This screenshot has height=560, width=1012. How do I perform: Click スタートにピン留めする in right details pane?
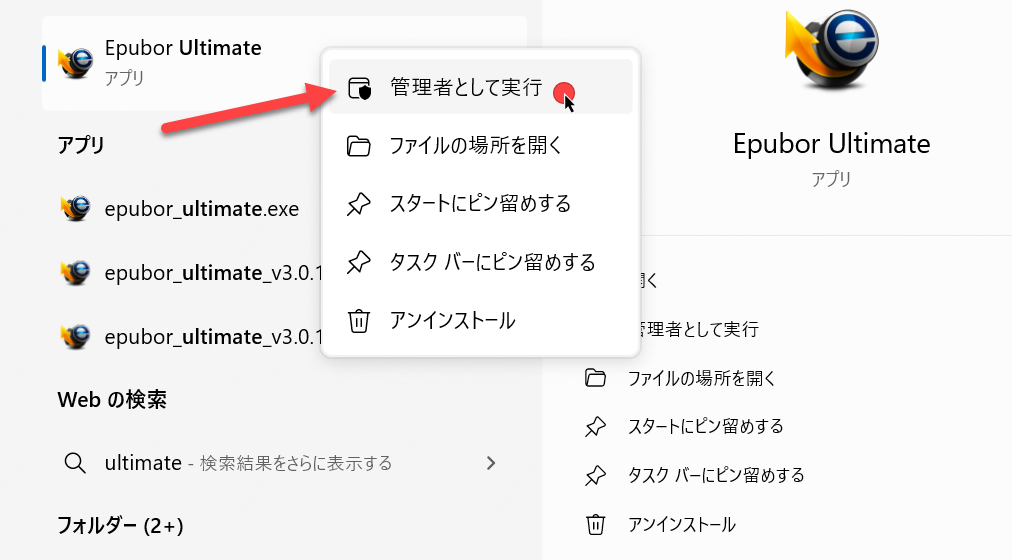pos(705,426)
